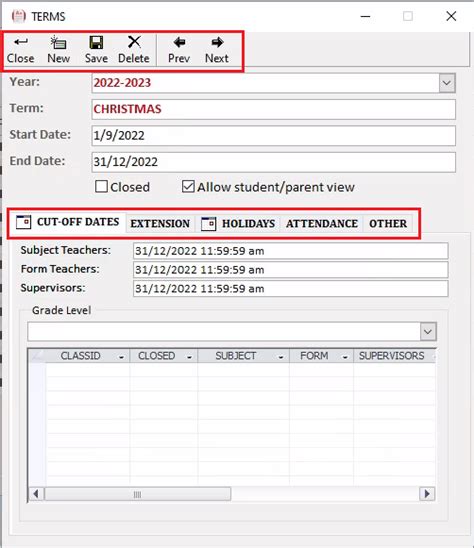Viewport: 474px width, 548px height.
Task: Open the ATTENDANCE tab
Action: 322,223
